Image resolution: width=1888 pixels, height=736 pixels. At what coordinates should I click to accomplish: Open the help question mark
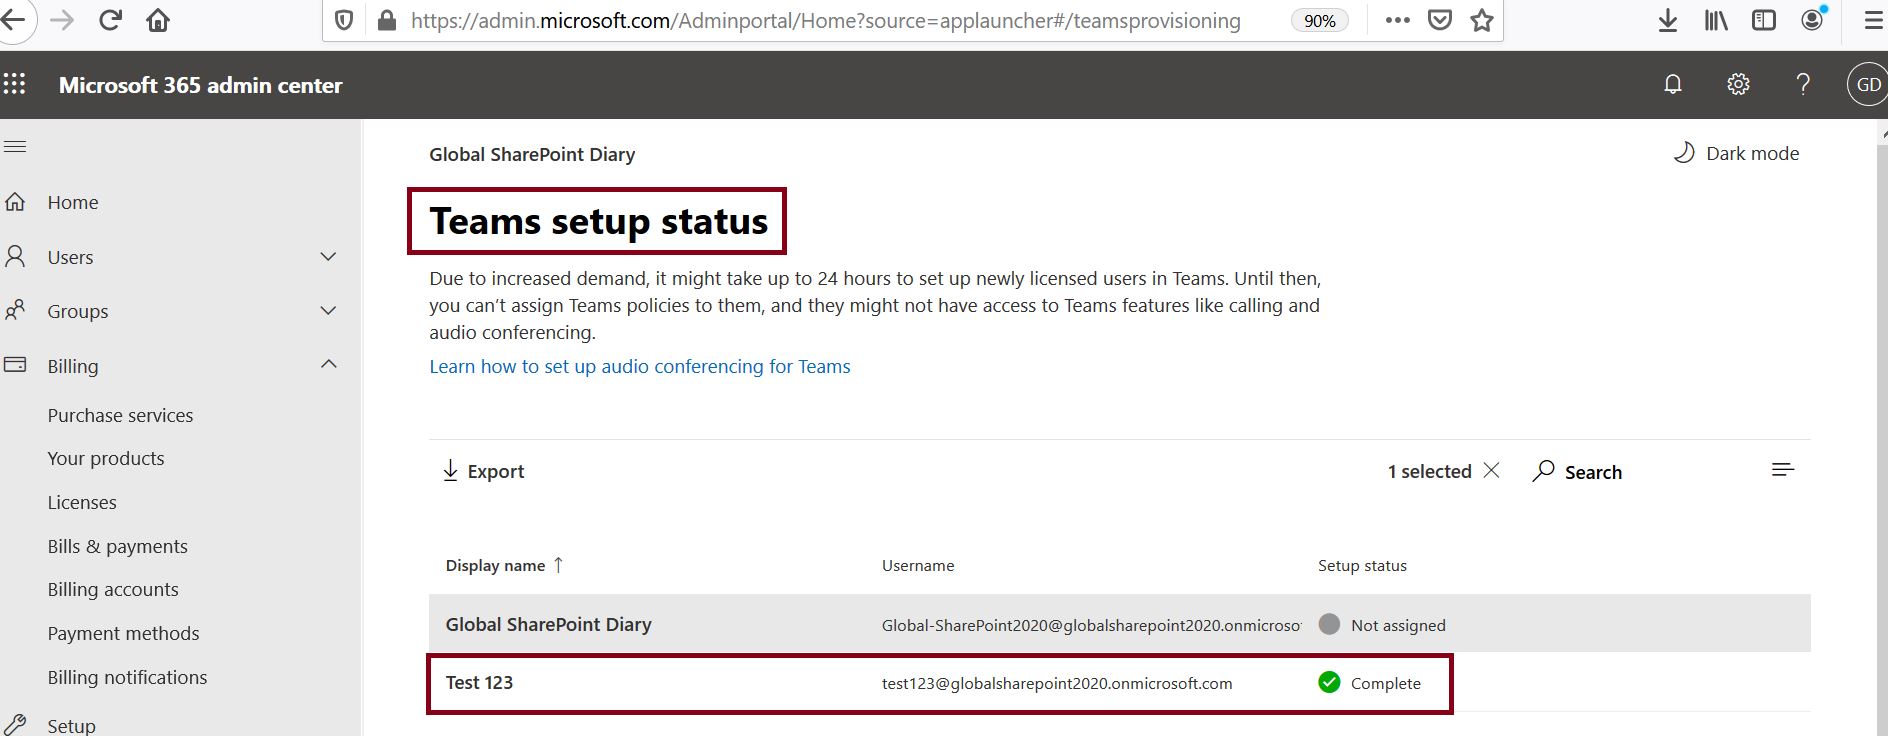pos(1803,85)
